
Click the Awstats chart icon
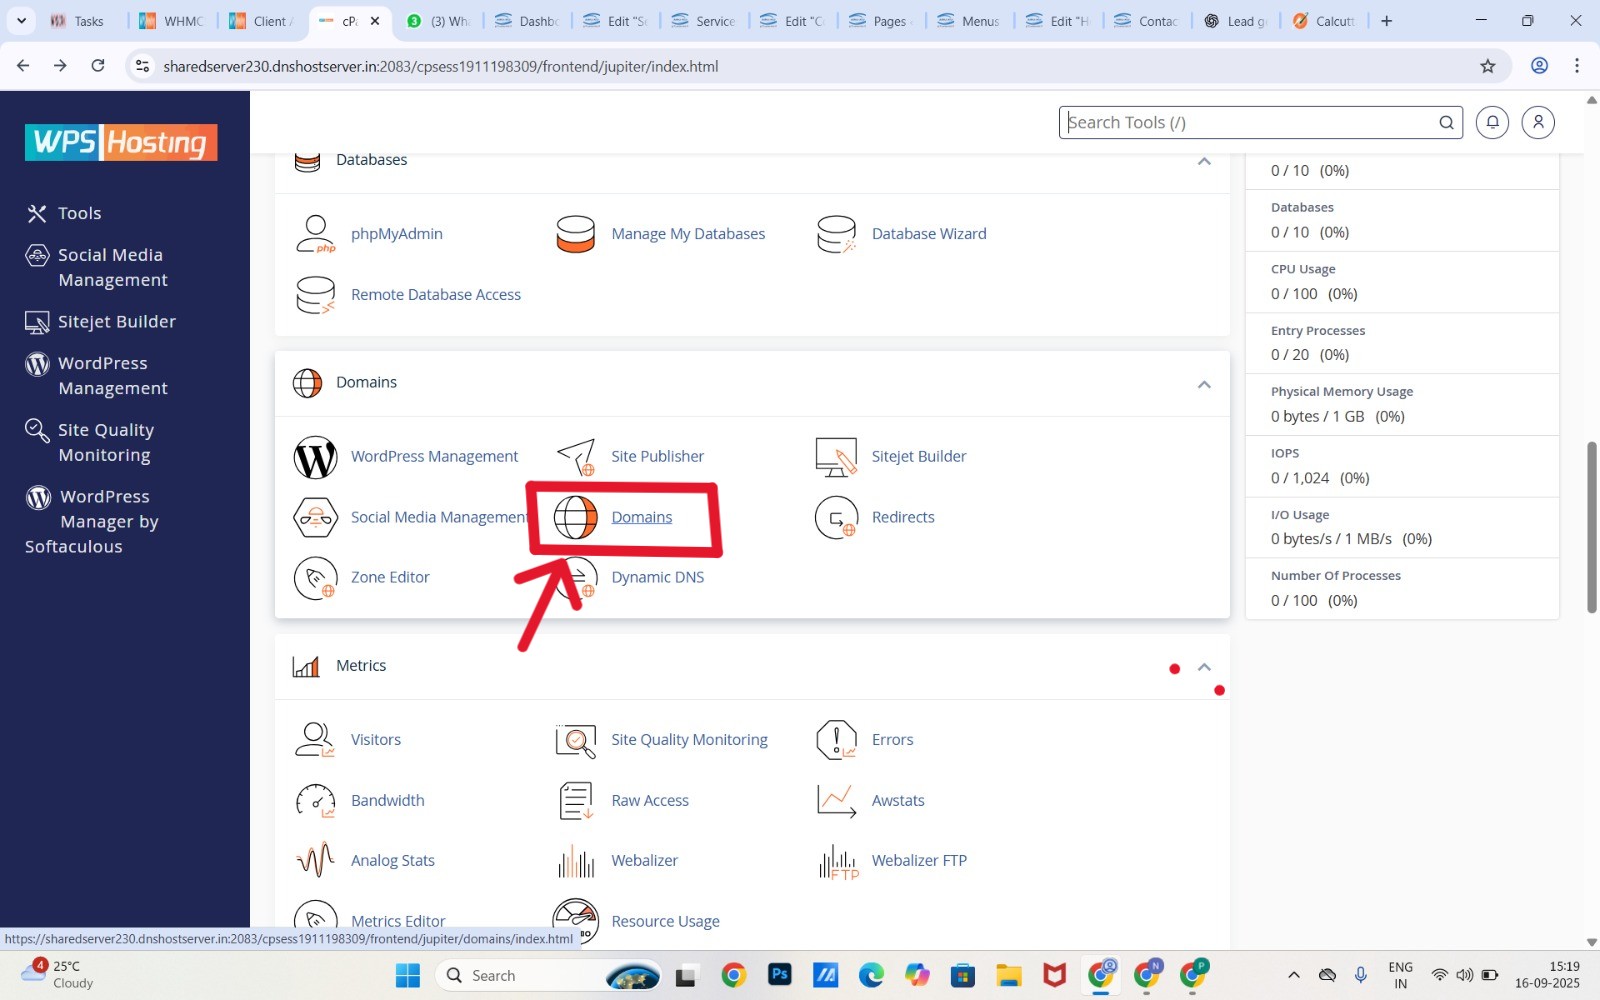click(x=836, y=801)
